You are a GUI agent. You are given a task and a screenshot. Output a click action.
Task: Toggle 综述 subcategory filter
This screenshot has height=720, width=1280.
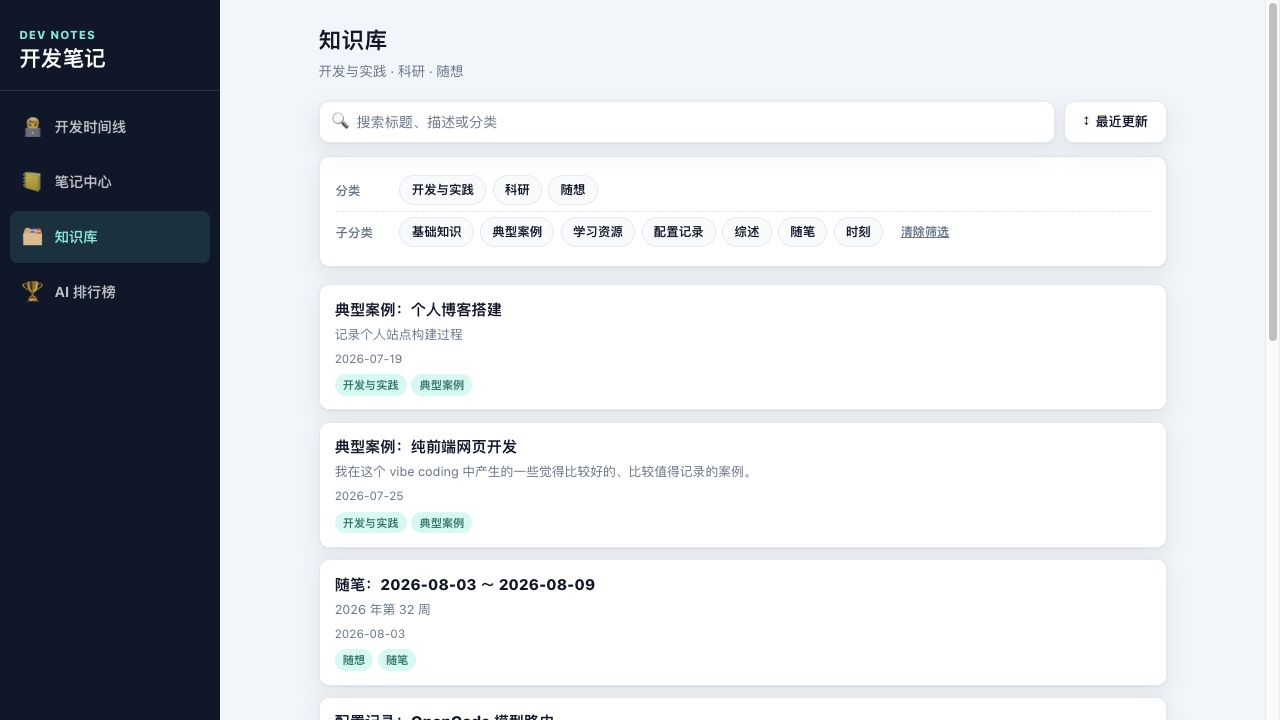point(747,232)
